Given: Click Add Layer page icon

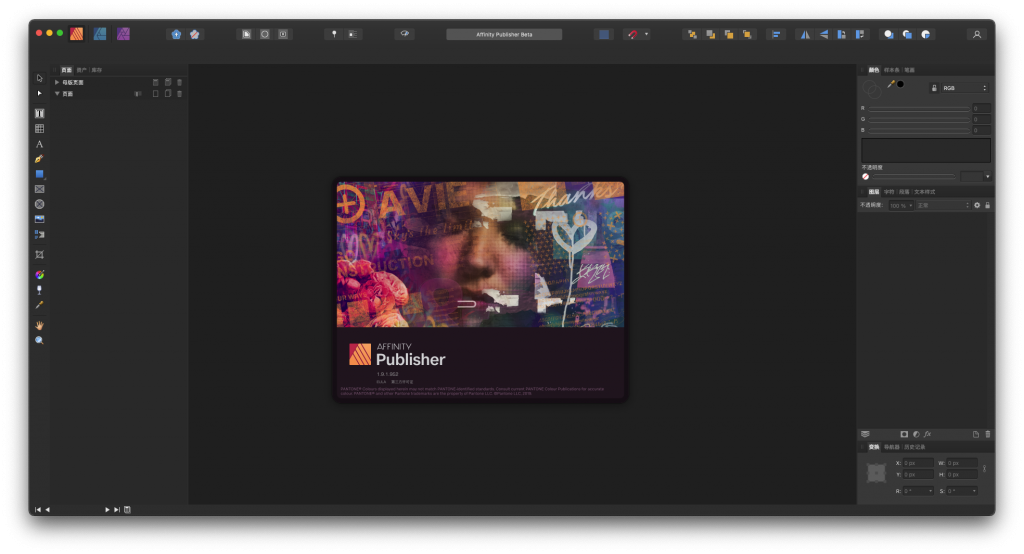Looking at the screenshot, I should click(976, 434).
